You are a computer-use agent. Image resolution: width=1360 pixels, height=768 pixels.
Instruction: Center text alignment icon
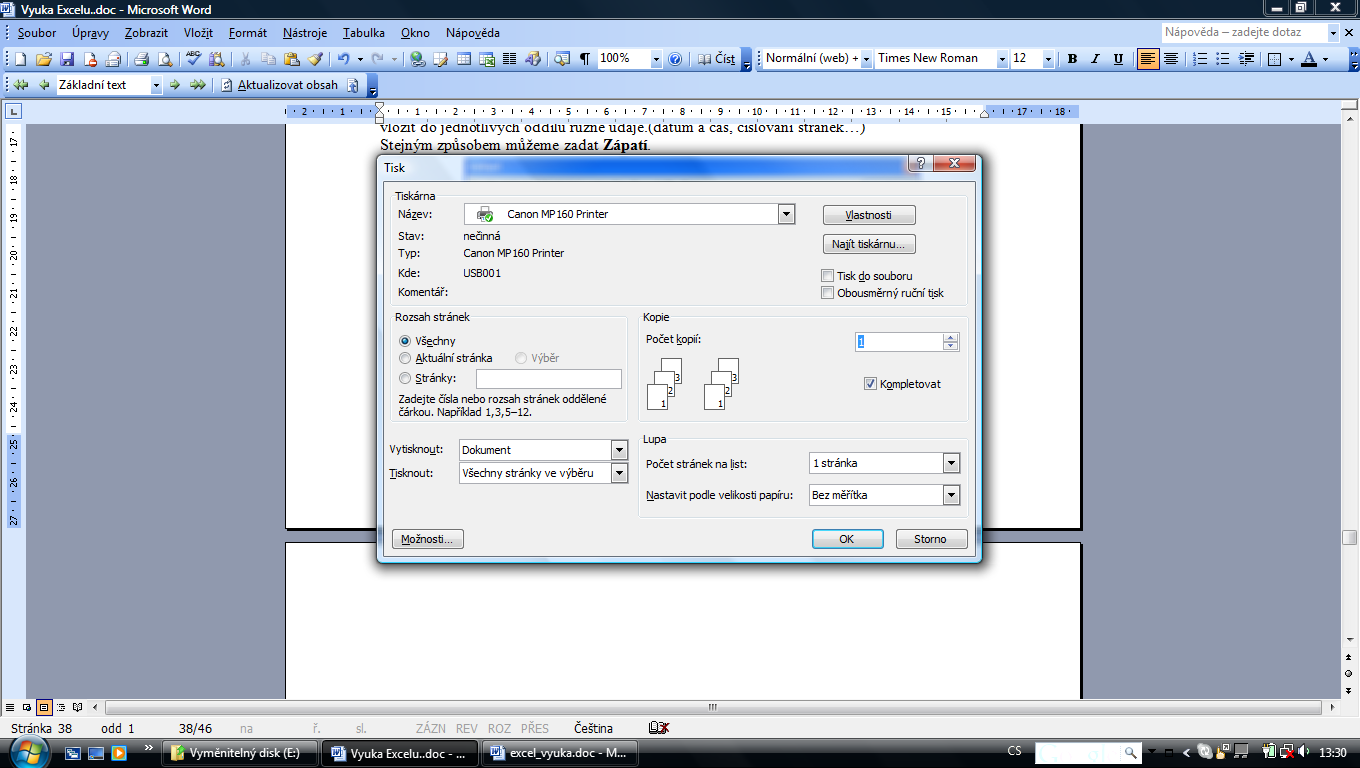[1170, 59]
